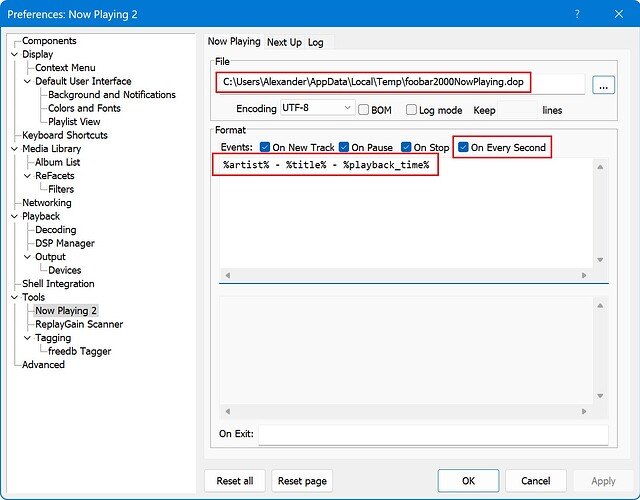Select the Filters tree item

pos(61,189)
